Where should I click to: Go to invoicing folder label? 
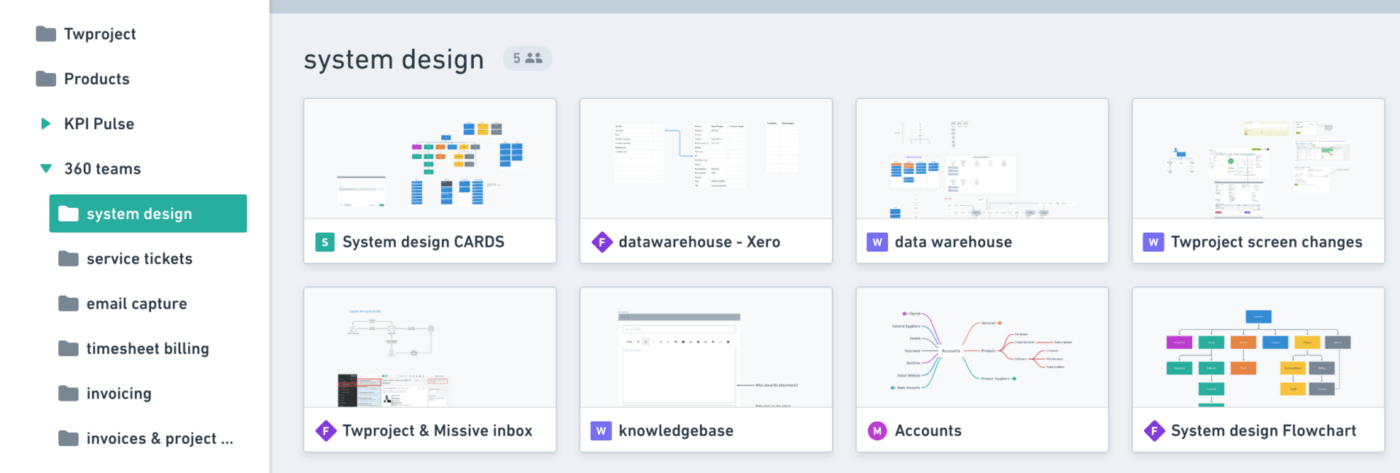119,394
